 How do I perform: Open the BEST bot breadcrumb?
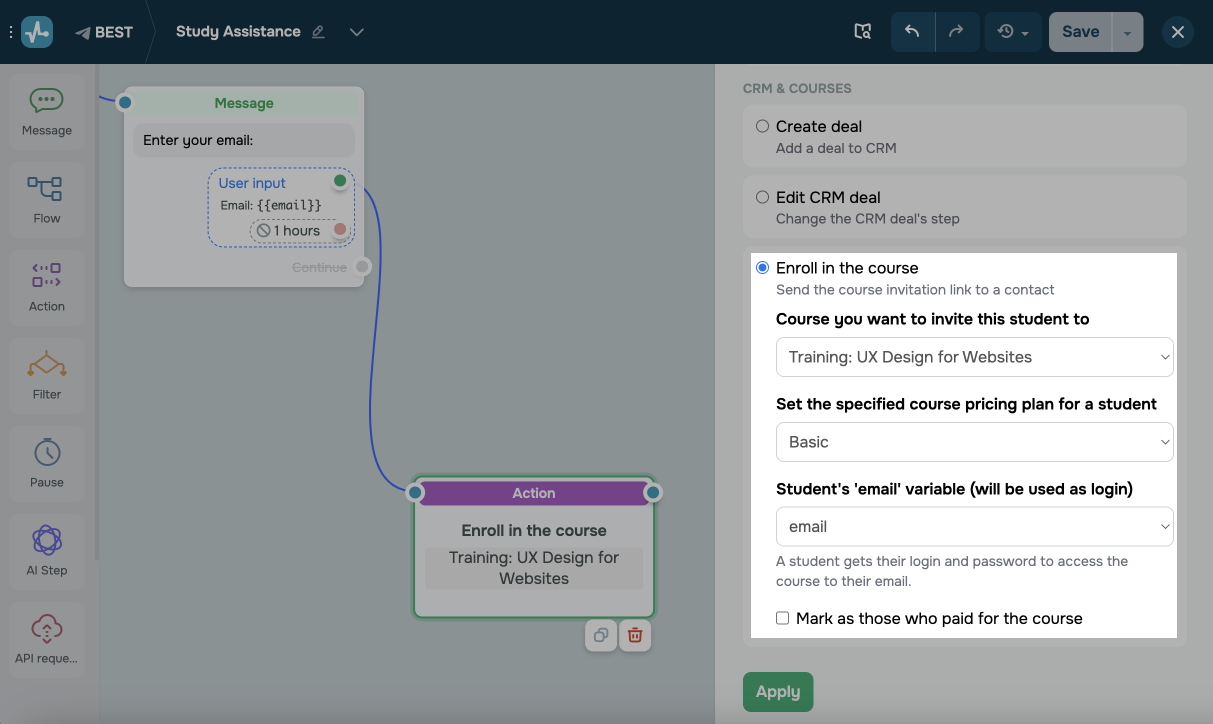[104, 32]
